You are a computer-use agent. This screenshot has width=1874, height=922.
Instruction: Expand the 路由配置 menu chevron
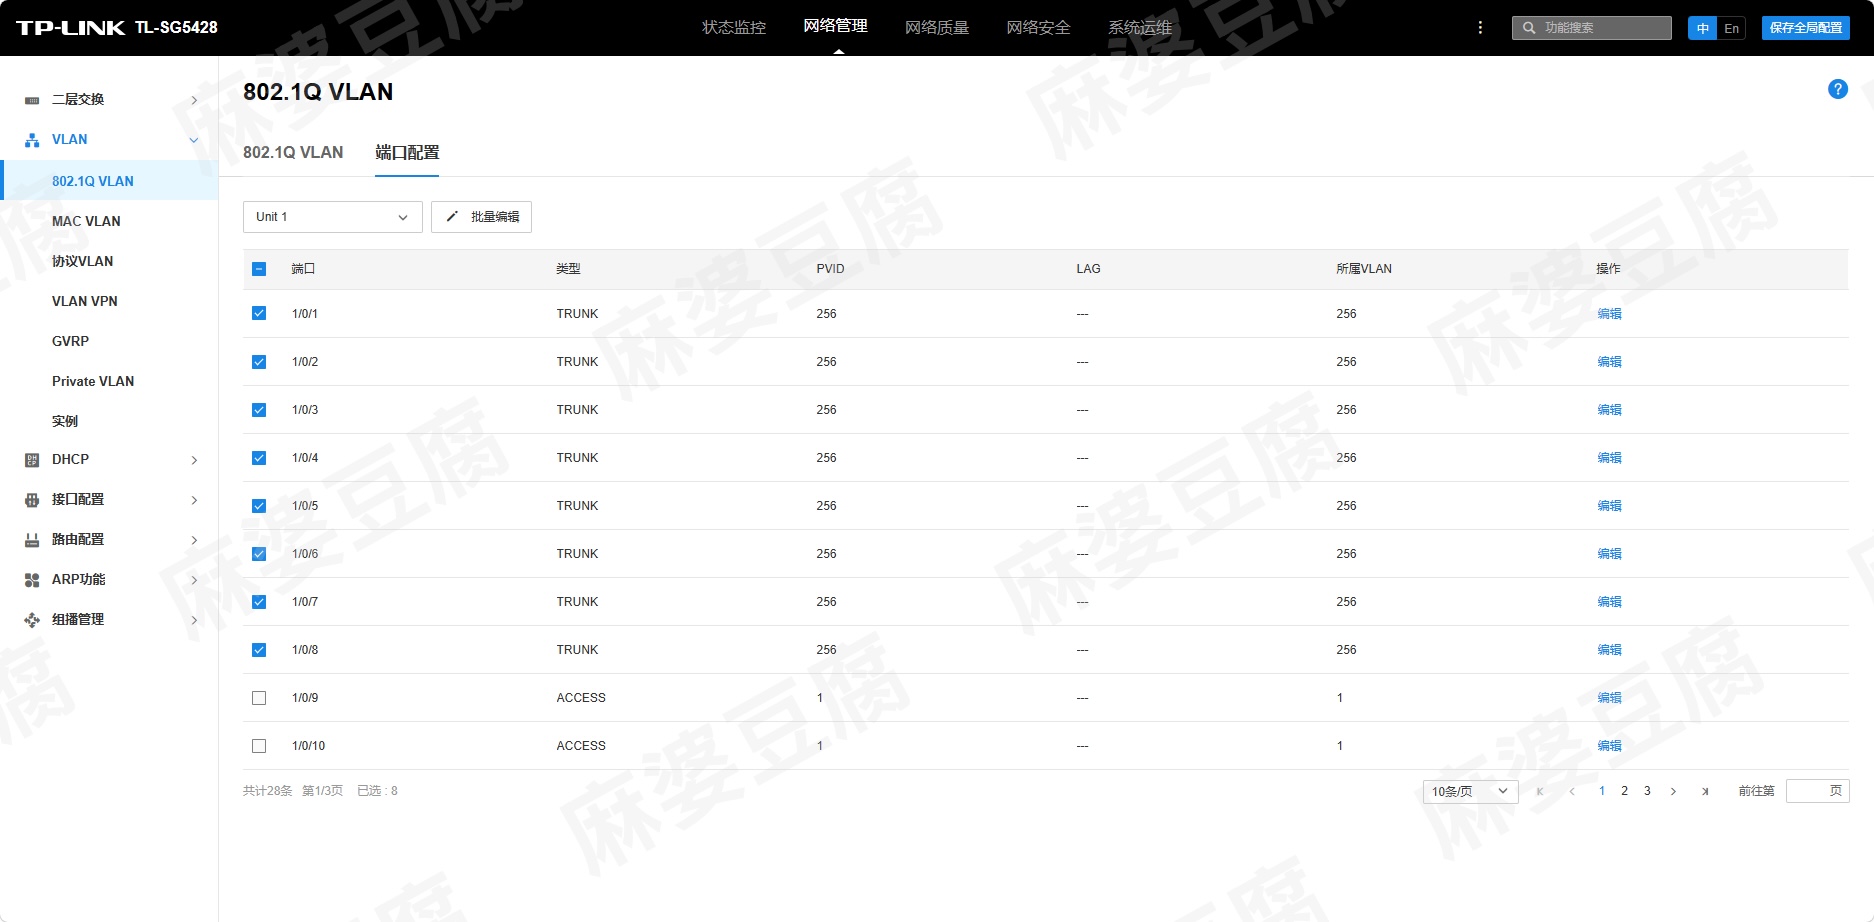tap(194, 540)
